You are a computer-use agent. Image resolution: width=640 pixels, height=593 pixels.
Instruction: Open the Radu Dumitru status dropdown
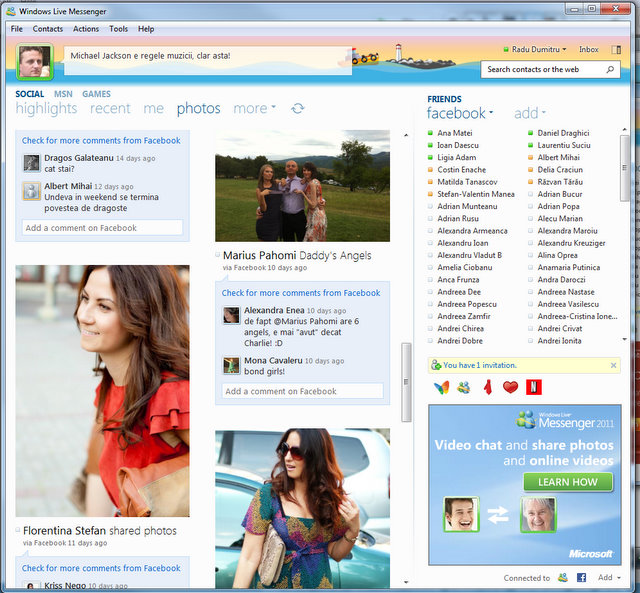click(x=564, y=49)
